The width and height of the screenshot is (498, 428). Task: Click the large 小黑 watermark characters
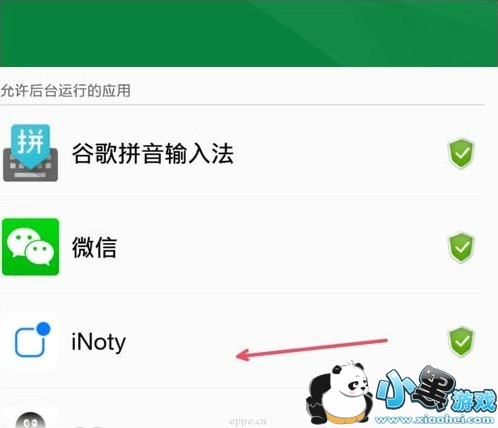tap(416, 388)
